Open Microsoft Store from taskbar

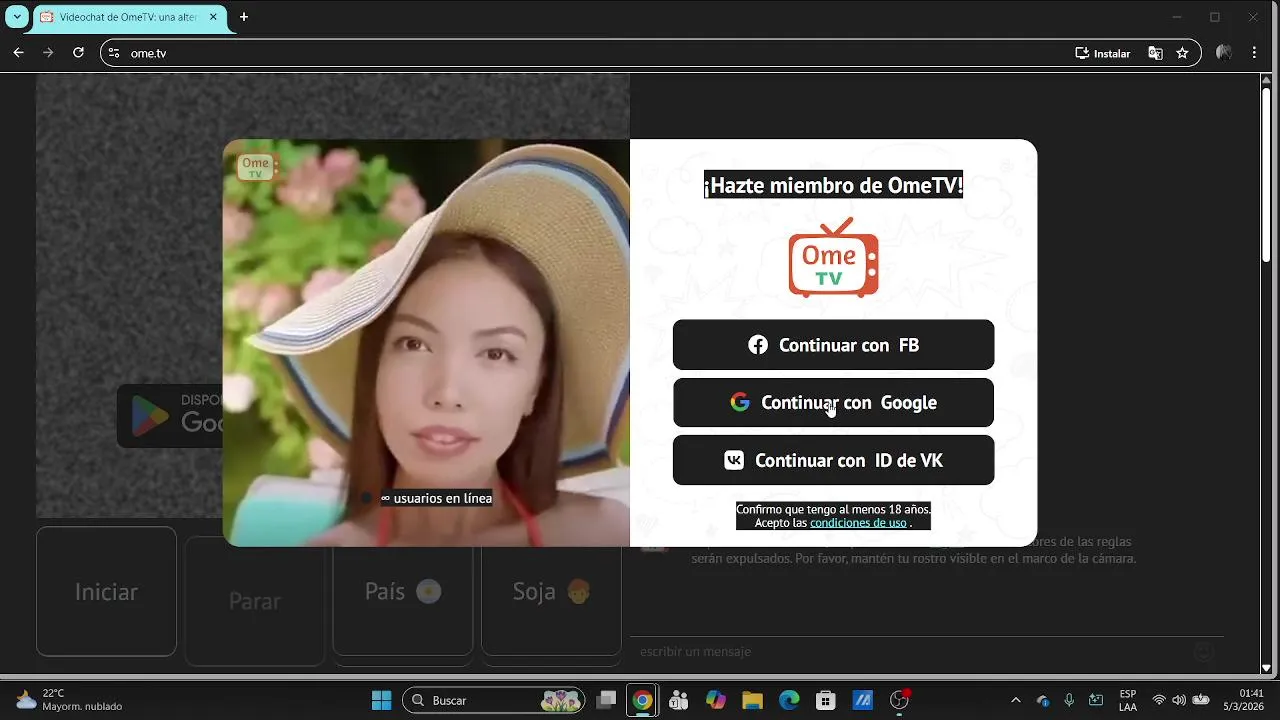coord(826,700)
